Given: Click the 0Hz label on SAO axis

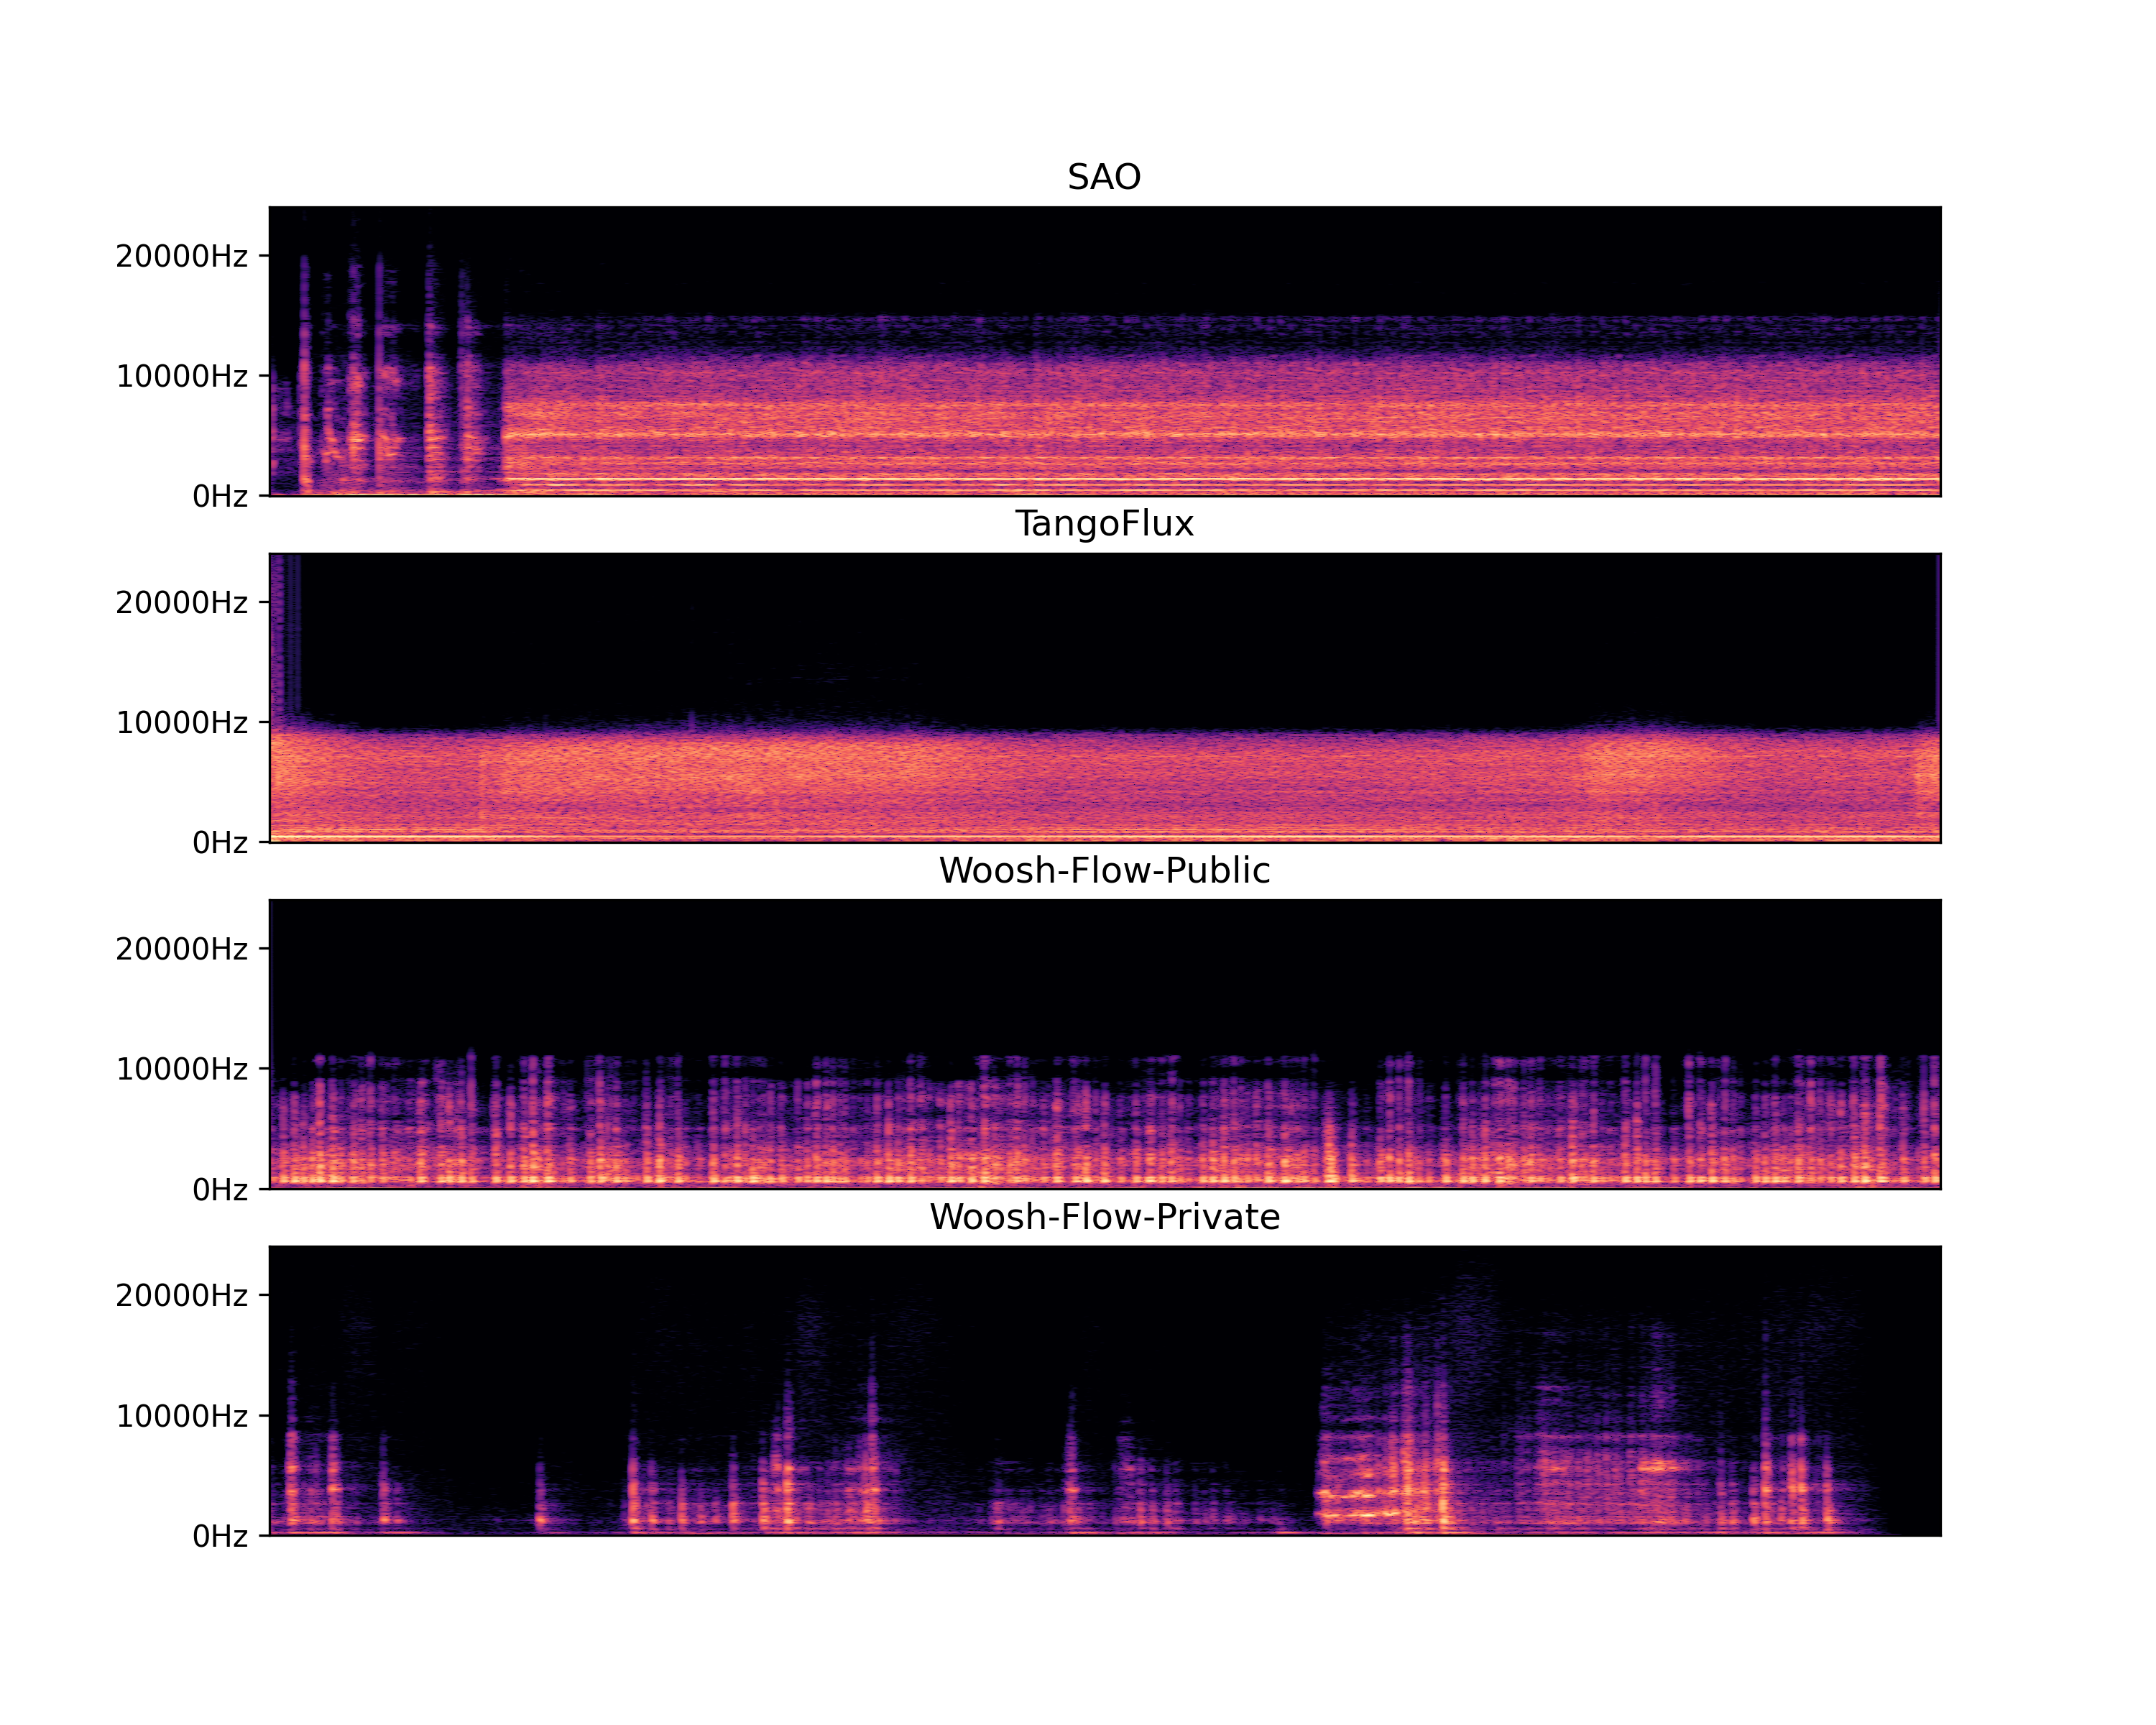Looking at the screenshot, I should point(219,497).
